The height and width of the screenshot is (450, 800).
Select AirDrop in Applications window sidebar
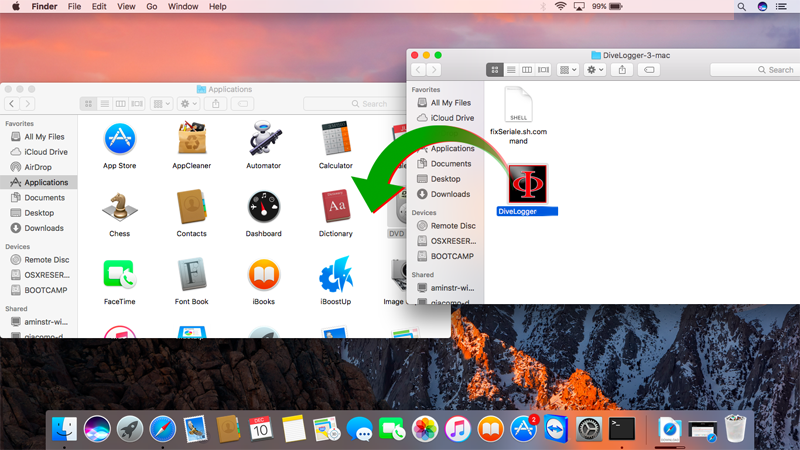39,167
